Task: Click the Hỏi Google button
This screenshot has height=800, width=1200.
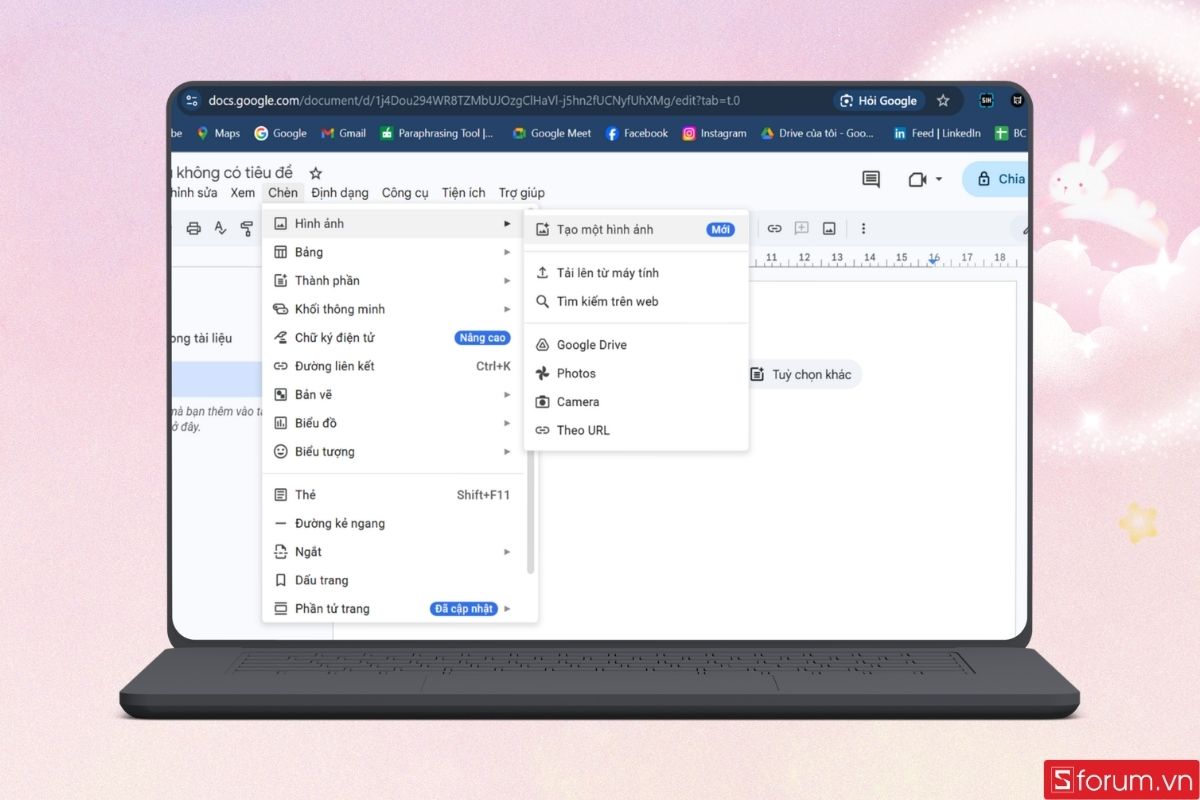Action: pyautogui.click(x=878, y=101)
